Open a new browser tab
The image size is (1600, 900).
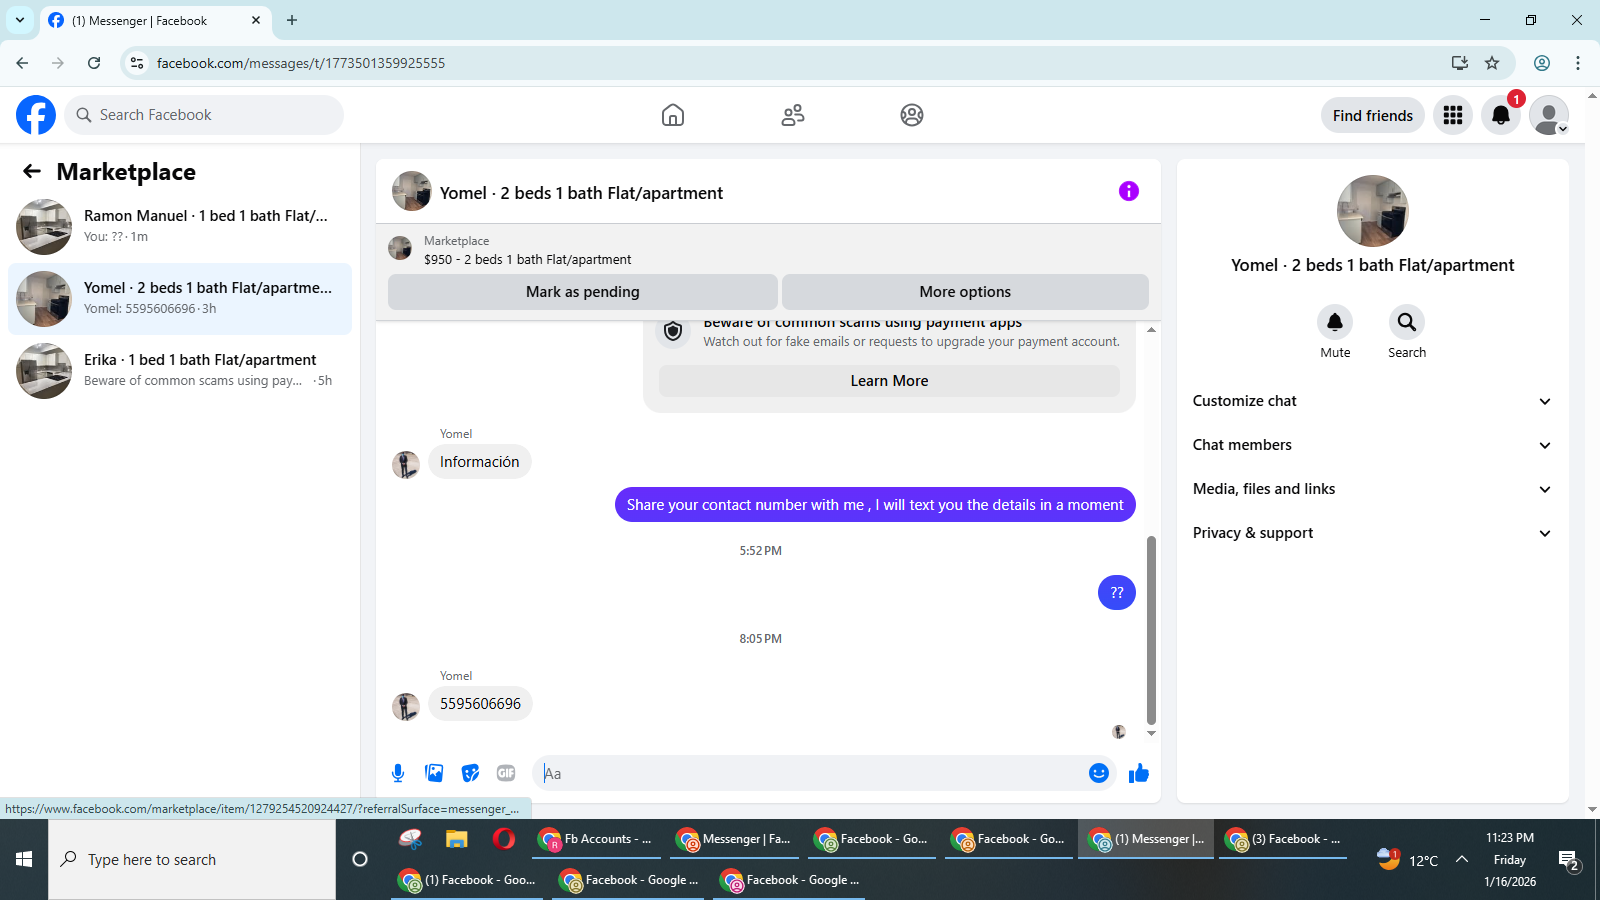(x=292, y=20)
